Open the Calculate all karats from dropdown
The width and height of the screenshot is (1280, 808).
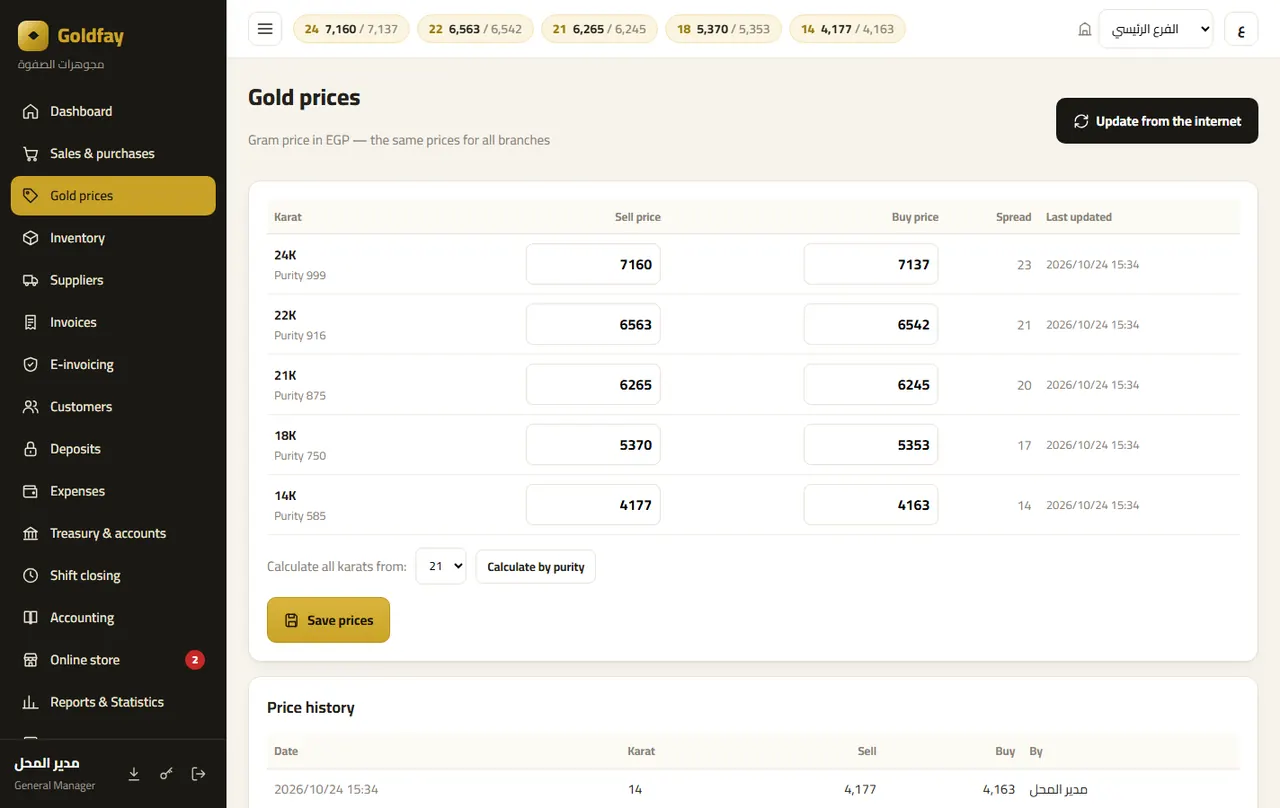441,566
